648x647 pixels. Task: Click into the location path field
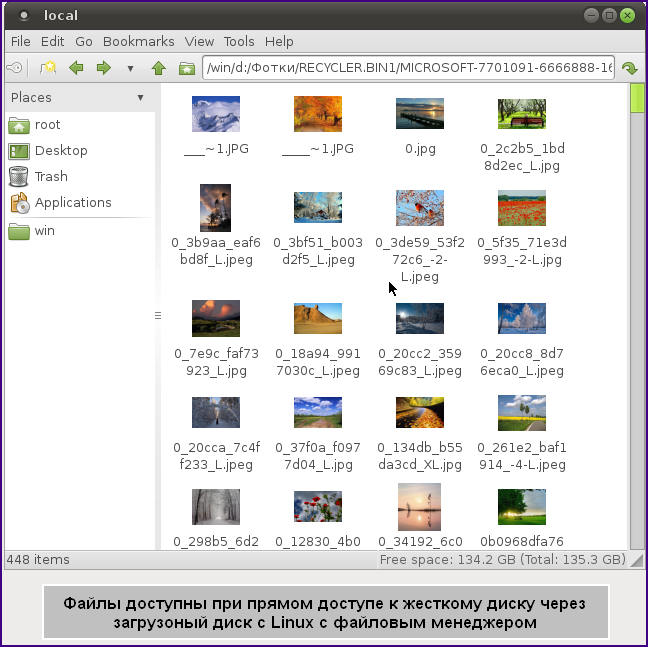408,67
